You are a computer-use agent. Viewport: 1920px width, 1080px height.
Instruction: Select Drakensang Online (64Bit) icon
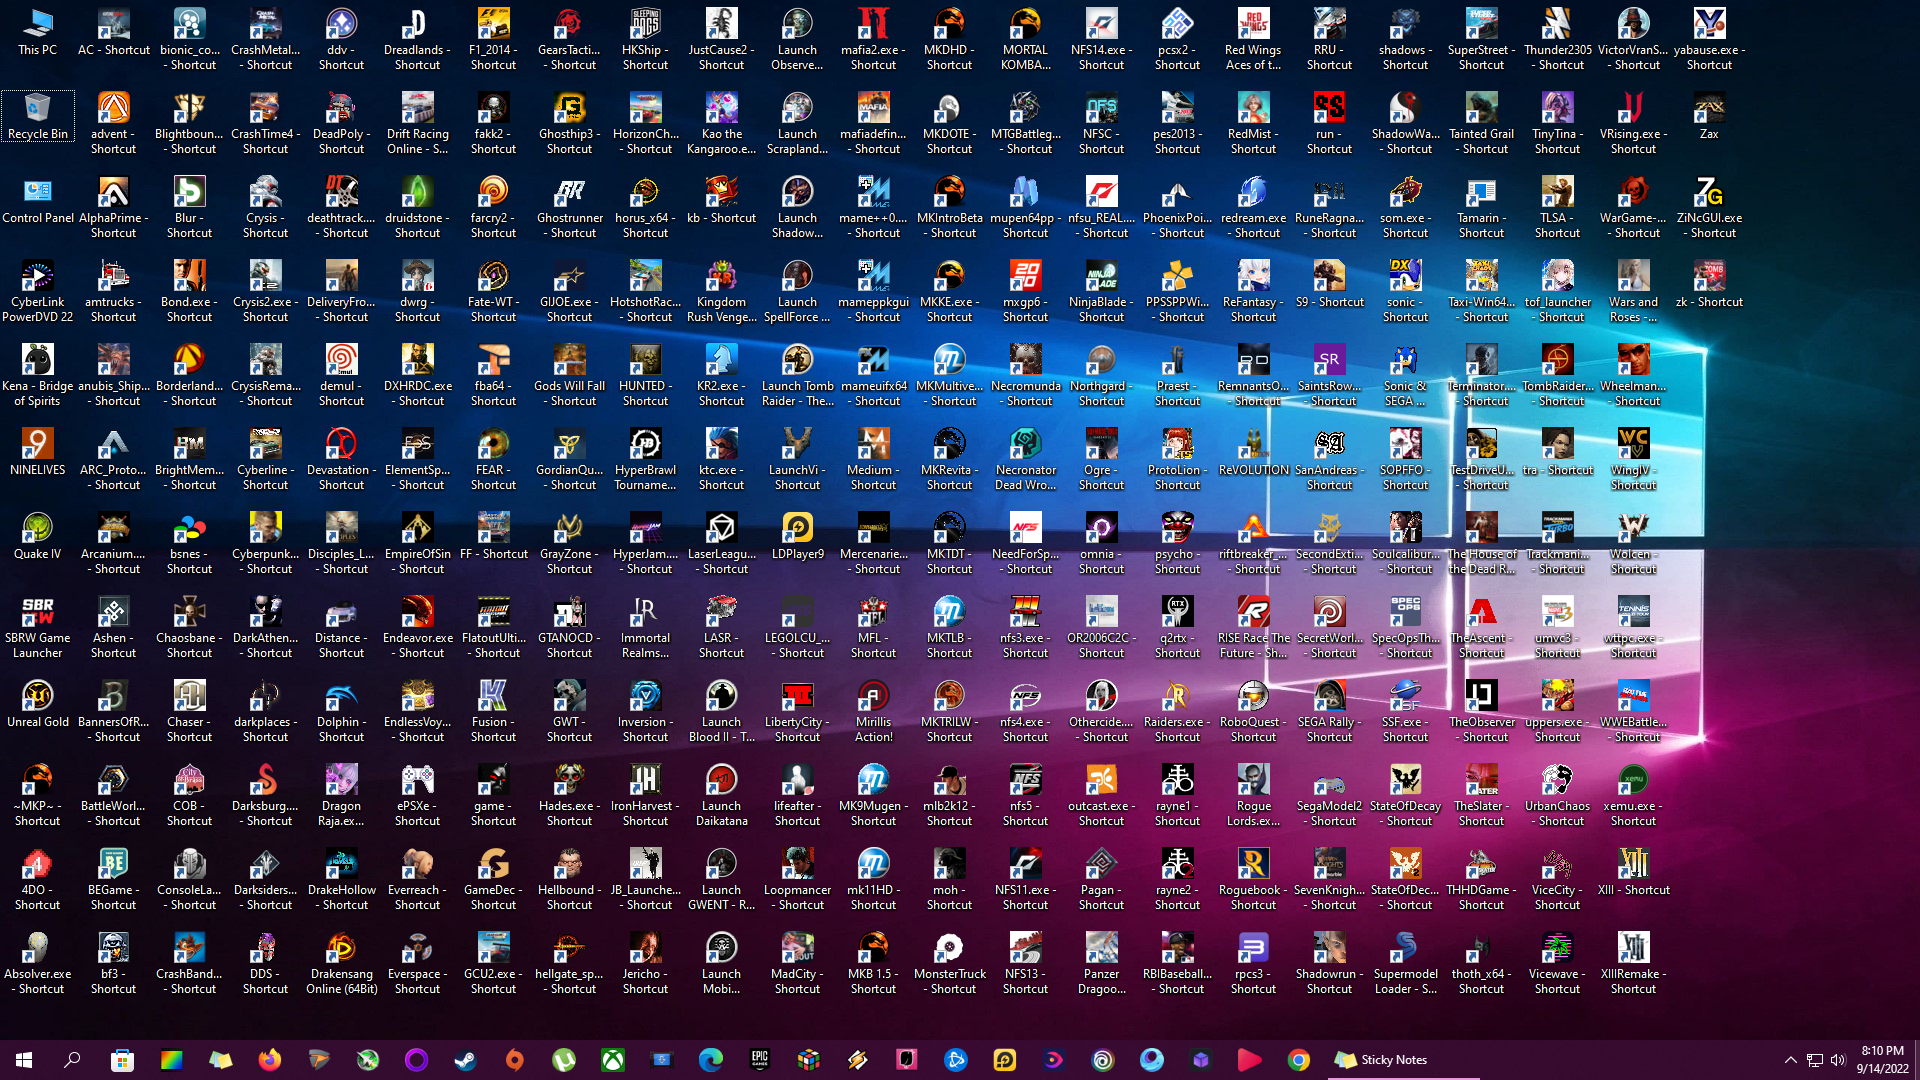pos(342,963)
